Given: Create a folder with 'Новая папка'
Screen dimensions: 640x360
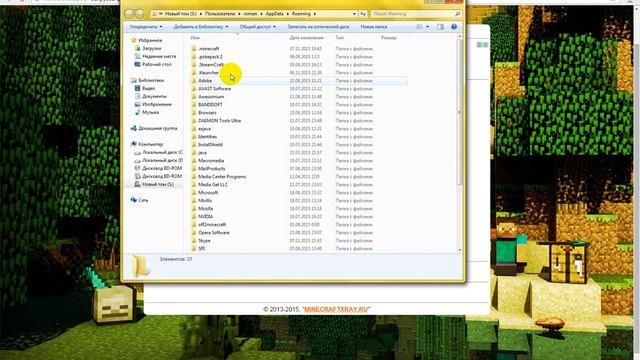Looking at the screenshot, I should tap(373, 27).
